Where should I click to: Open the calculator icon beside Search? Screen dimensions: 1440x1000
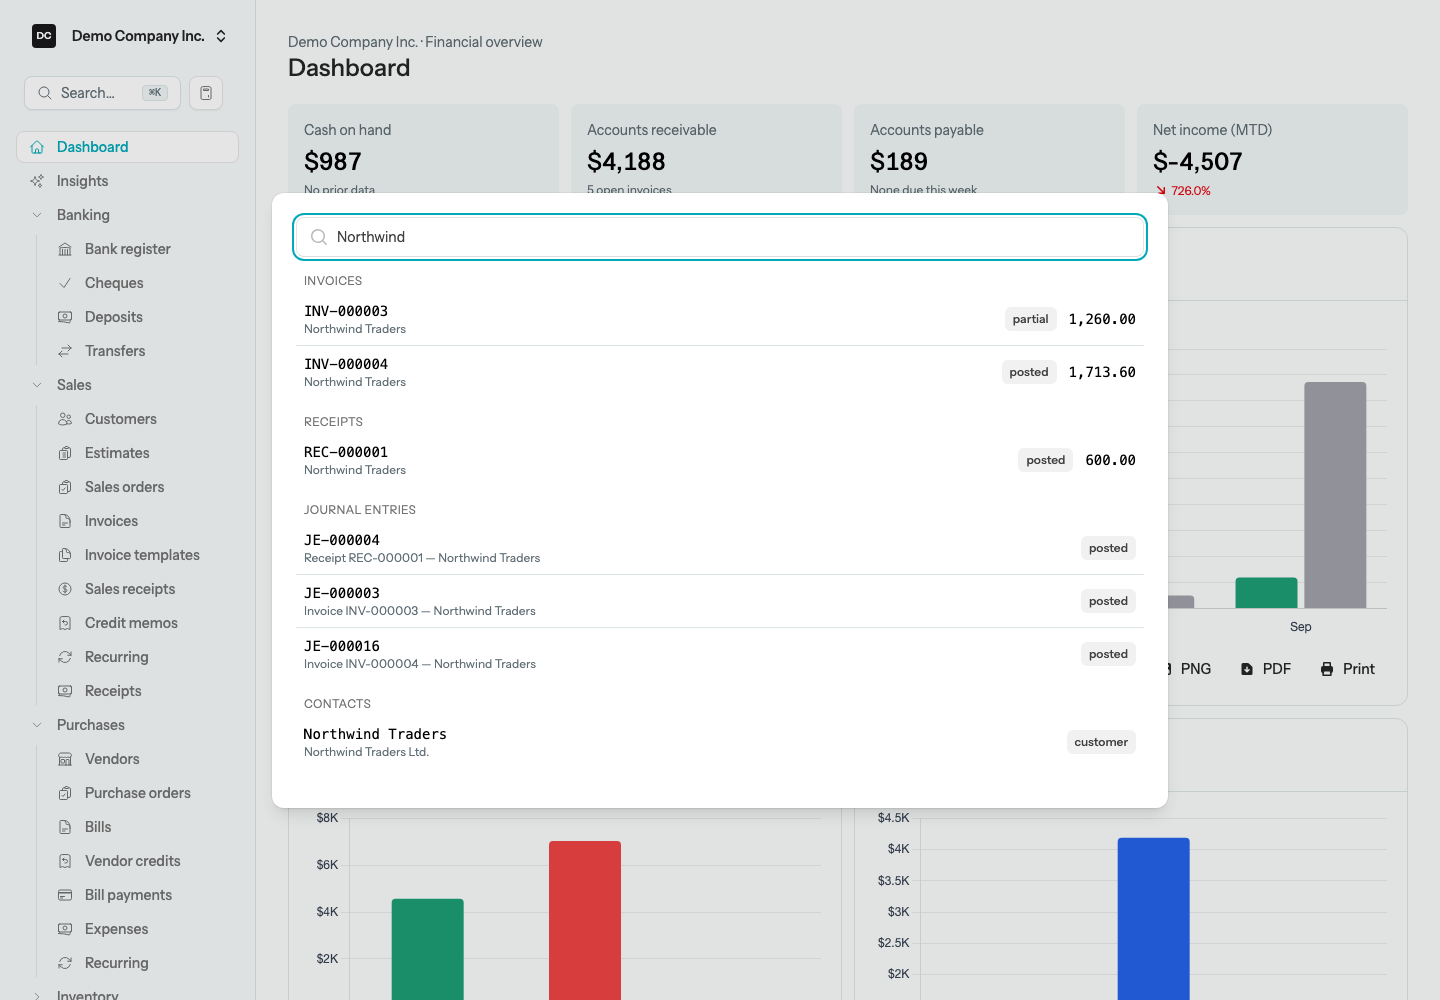coord(206,93)
